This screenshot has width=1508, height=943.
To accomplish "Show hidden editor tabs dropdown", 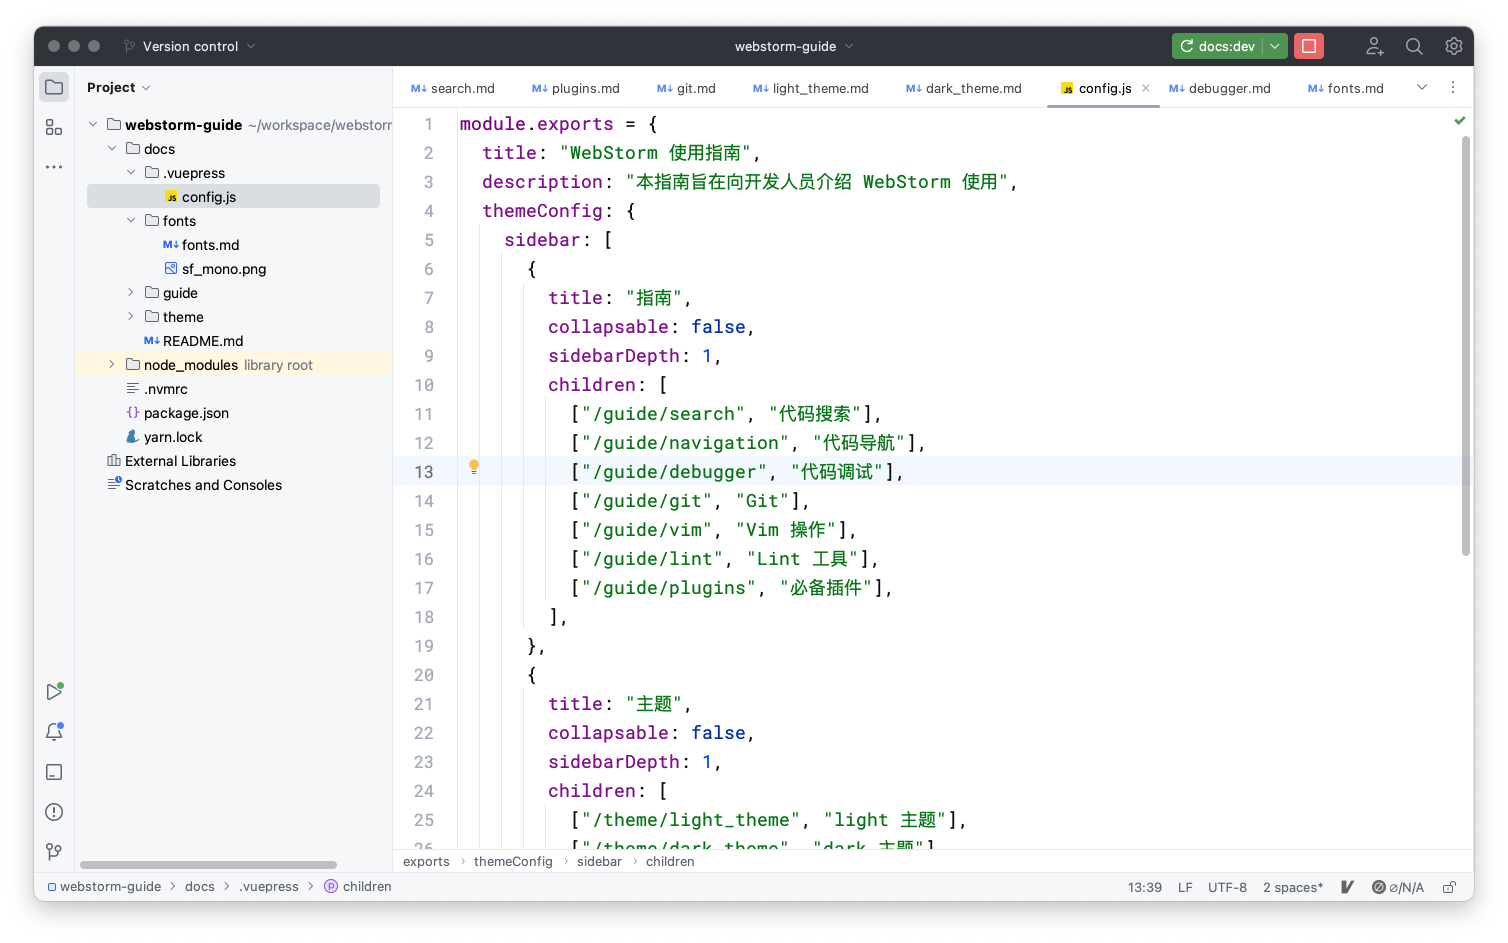I will [x=1422, y=88].
